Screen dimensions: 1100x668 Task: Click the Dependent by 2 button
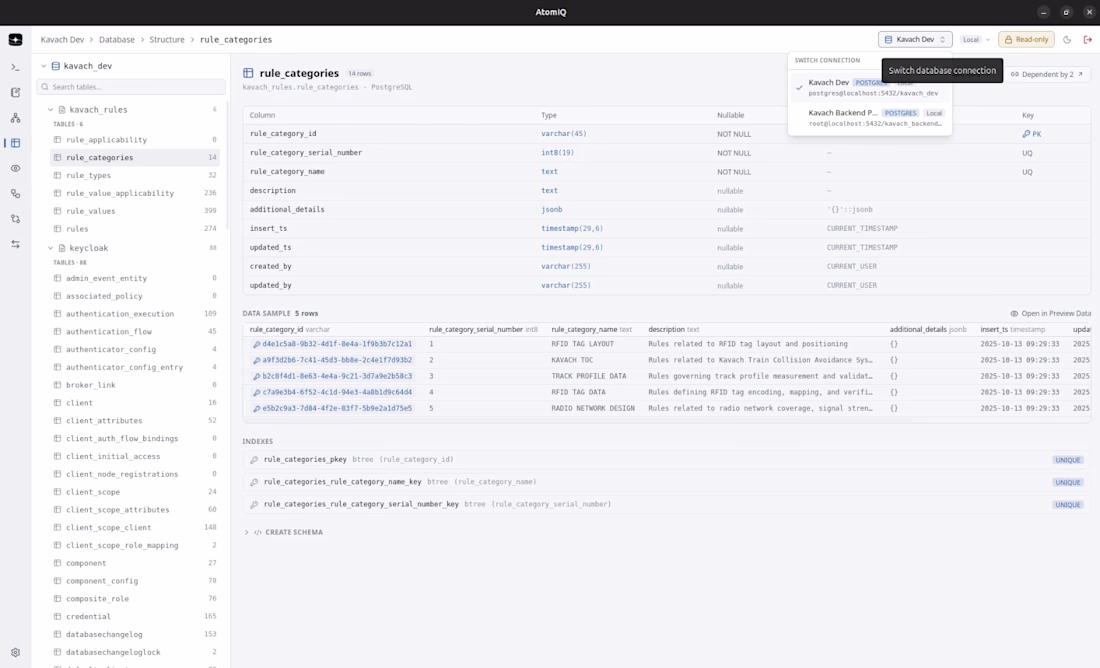coord(1047,74)
